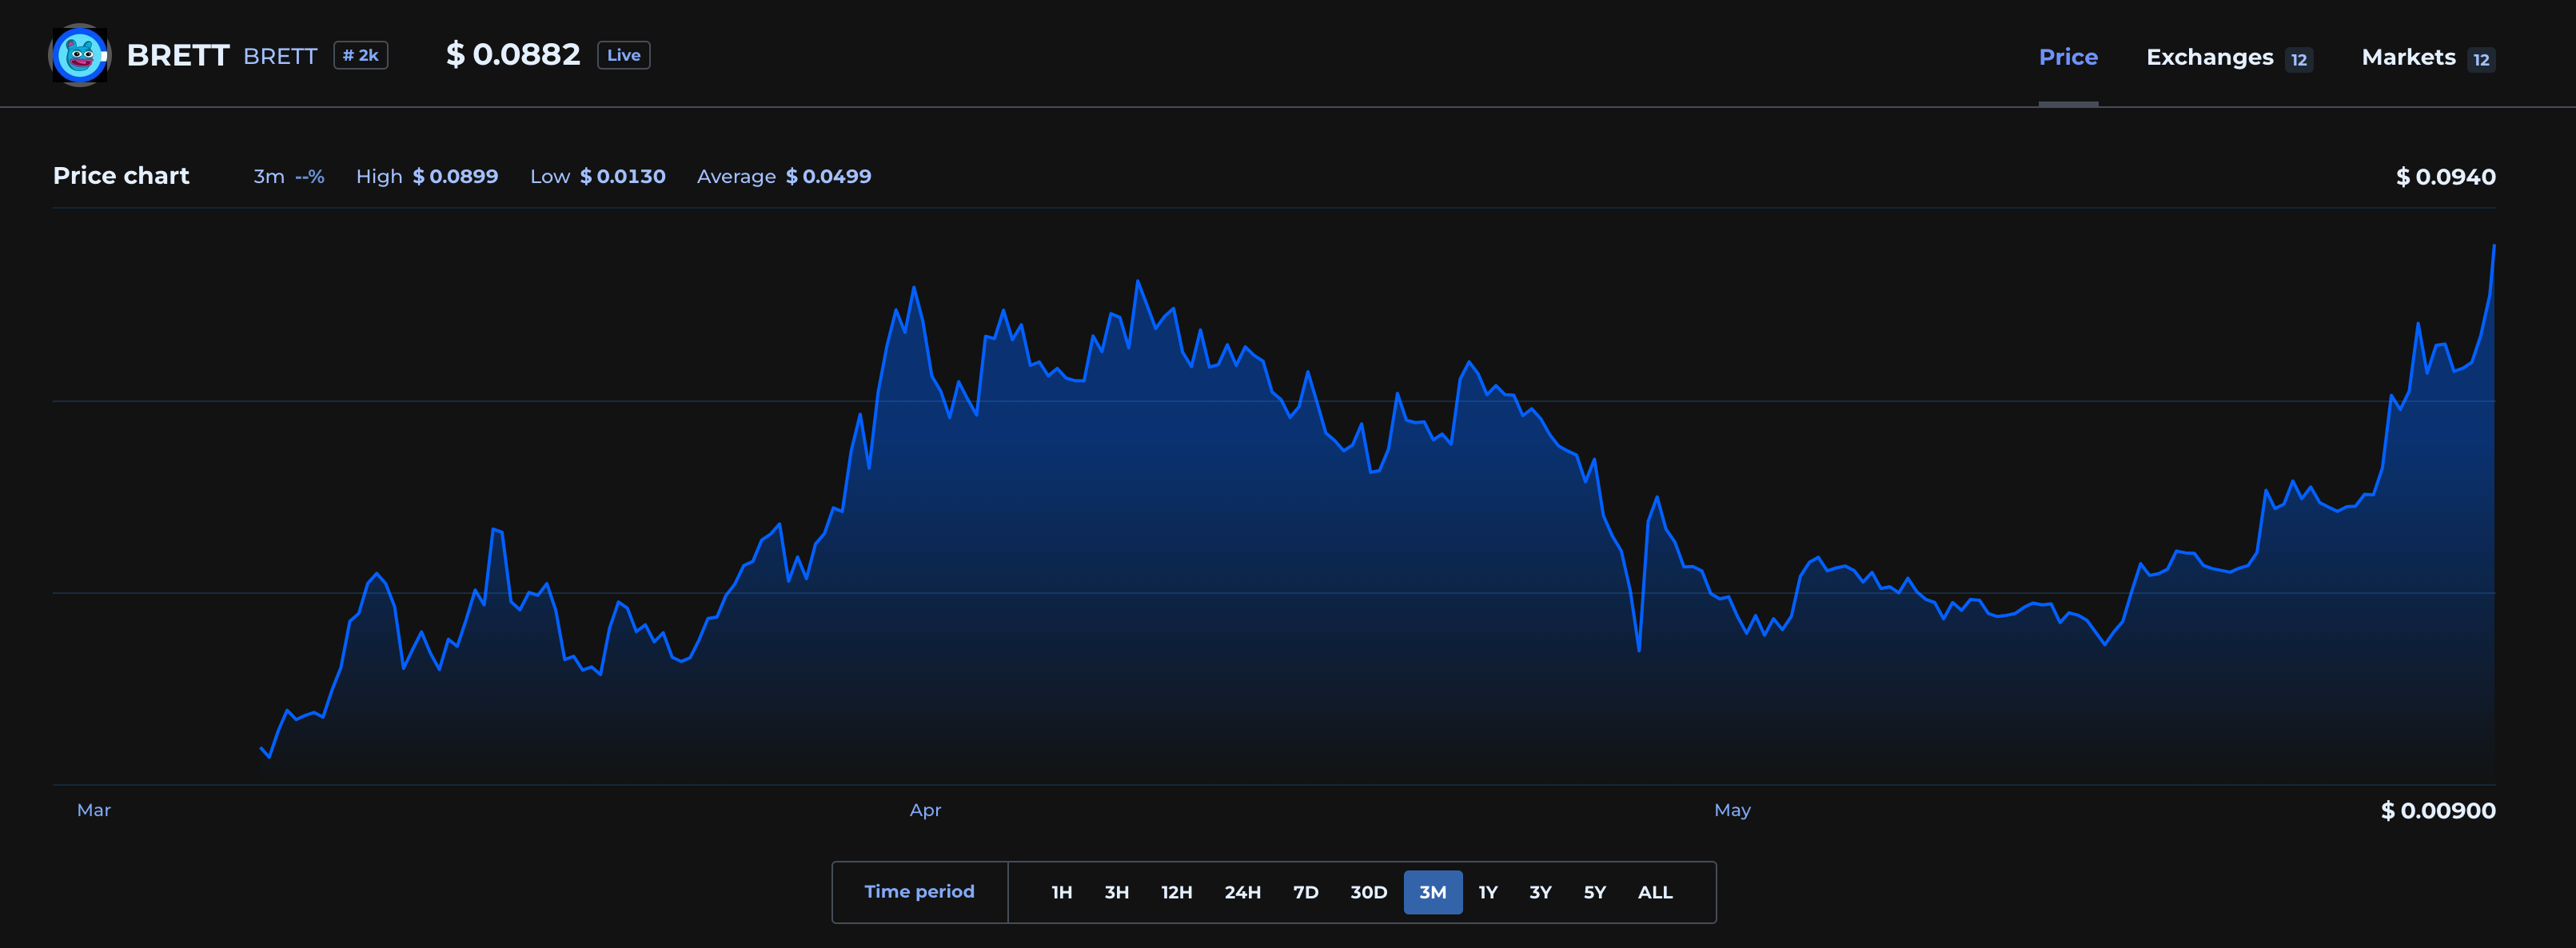The height and width of the screenshot is (948, 2576).
Task: Set chart range to 3Y
Action: 1540,892
